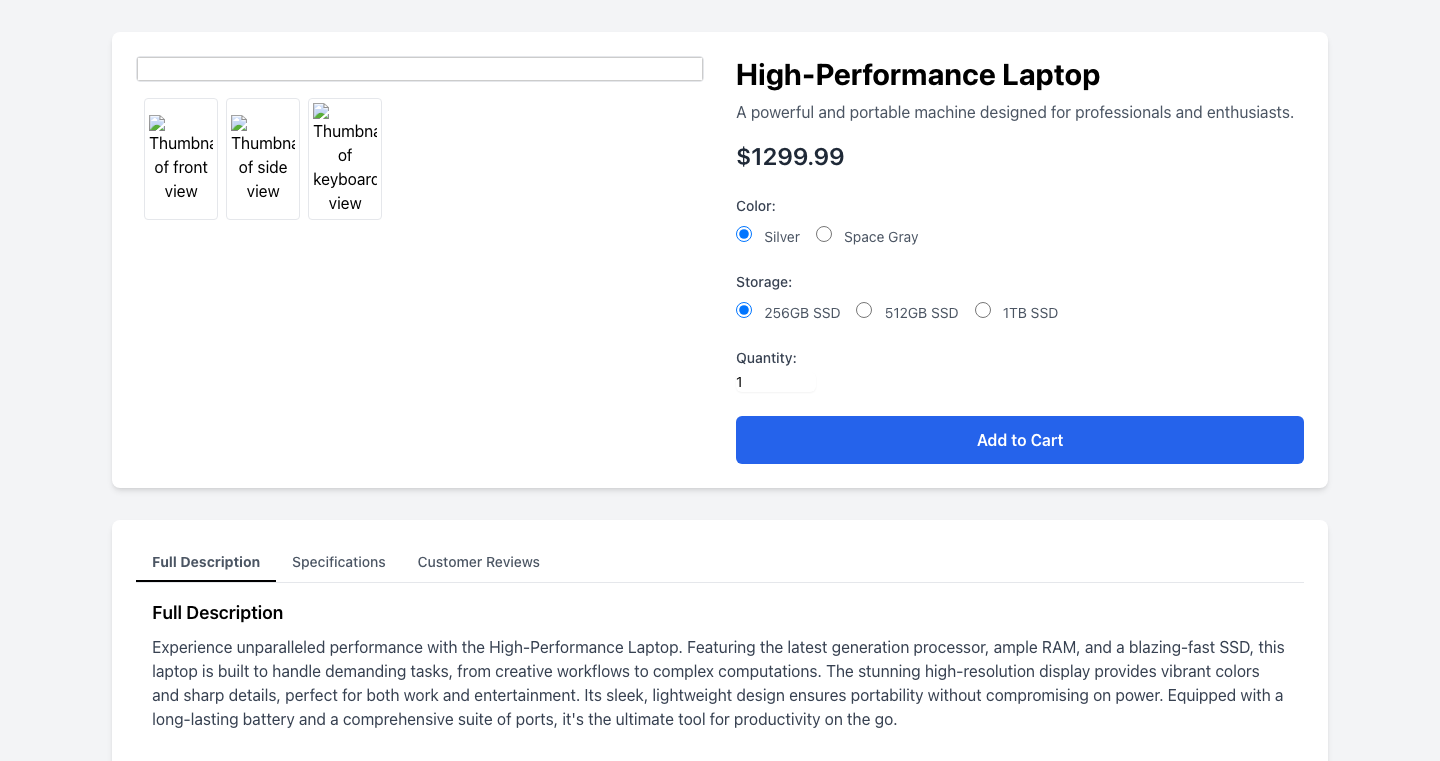Click the Add to Cart button

click(1019, 440)
